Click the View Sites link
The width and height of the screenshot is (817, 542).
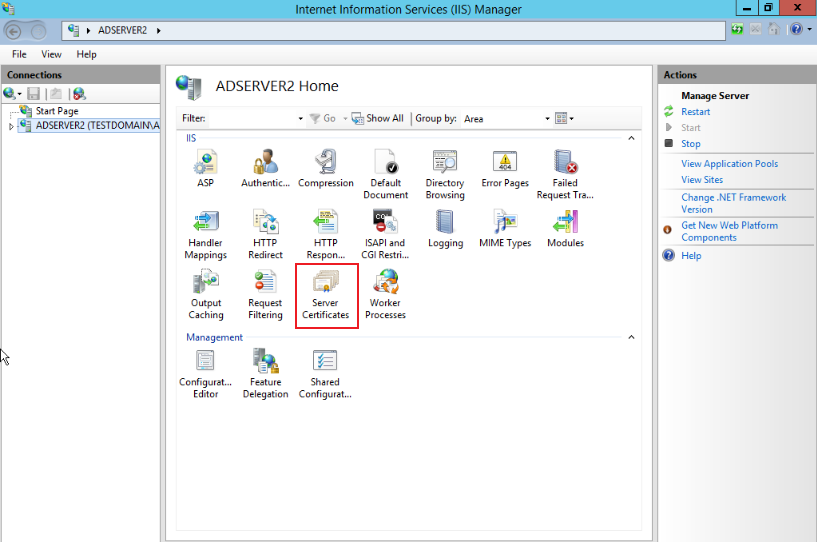(702, 180)
